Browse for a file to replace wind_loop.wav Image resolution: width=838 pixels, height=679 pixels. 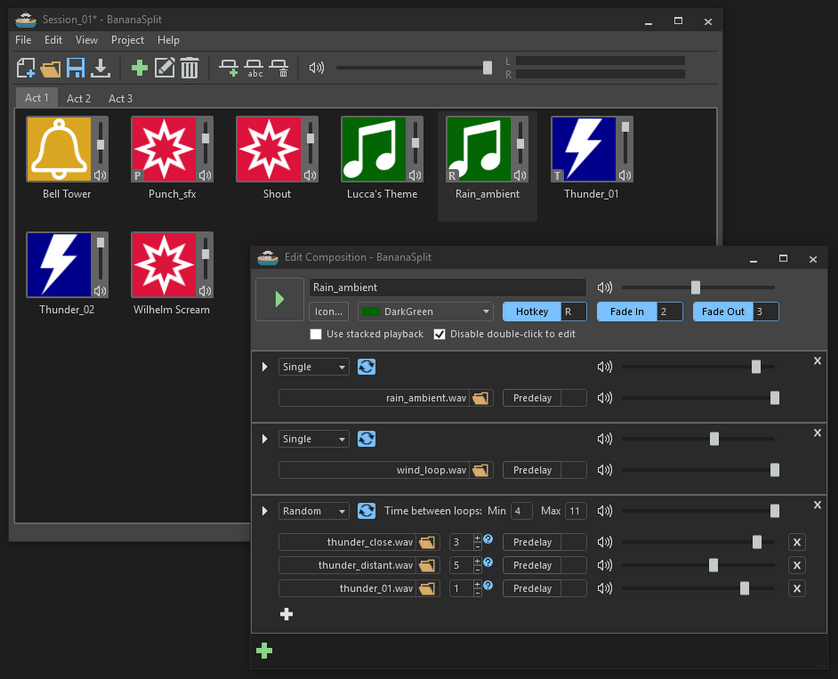click(479, 470)
